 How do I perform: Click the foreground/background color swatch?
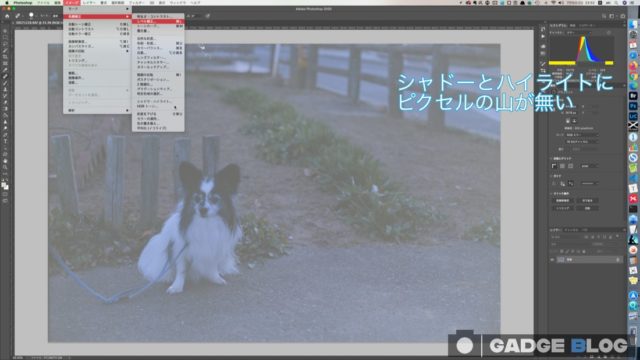(x=5, y=186)
